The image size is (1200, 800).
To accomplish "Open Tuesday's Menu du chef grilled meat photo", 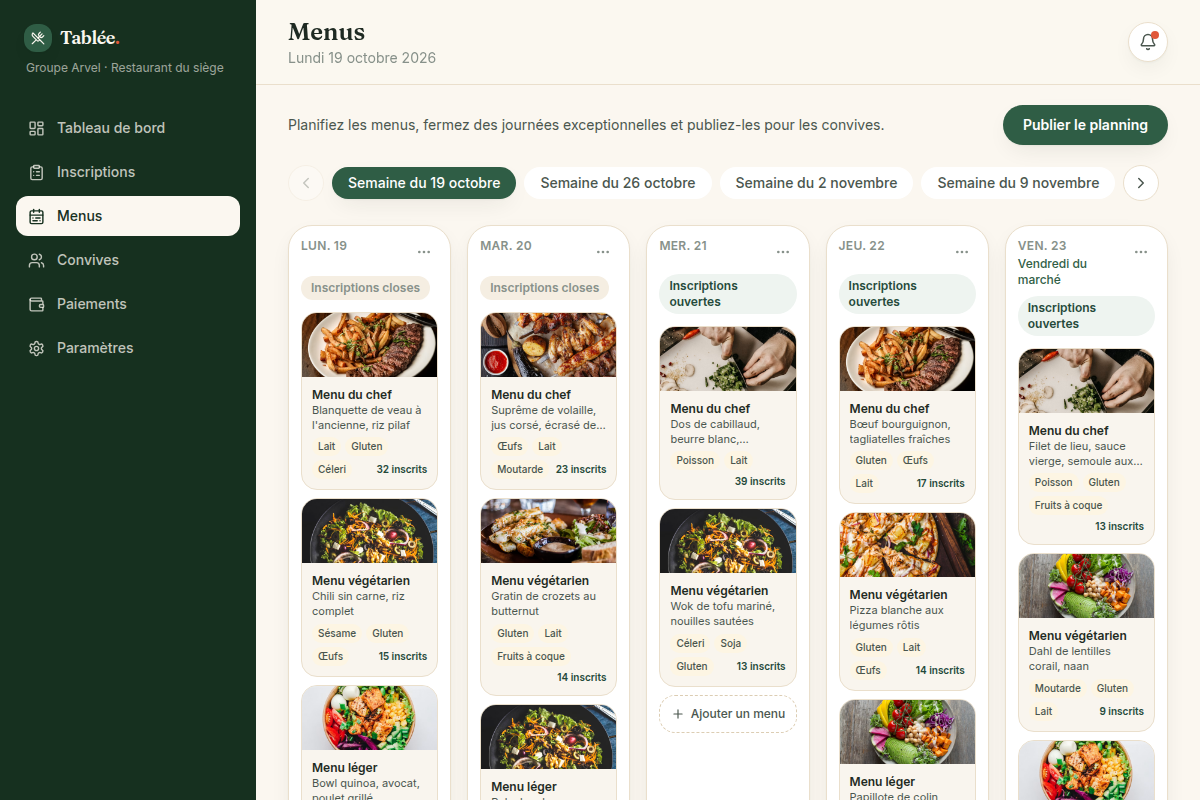I will tap(548, 345).
